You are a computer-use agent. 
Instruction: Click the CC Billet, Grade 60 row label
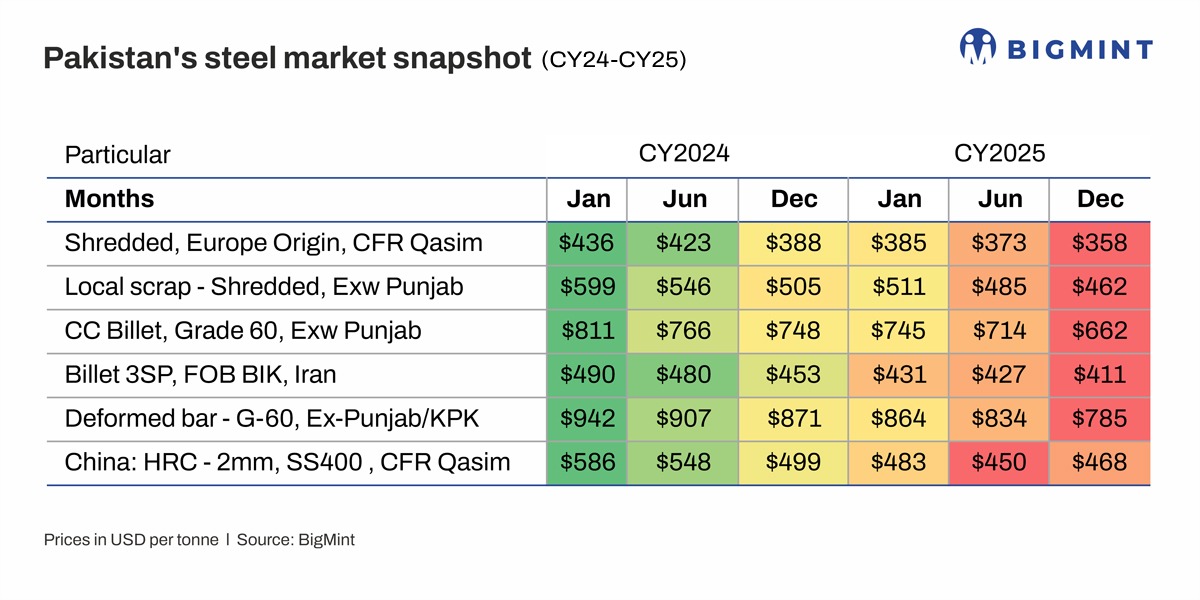243,330
